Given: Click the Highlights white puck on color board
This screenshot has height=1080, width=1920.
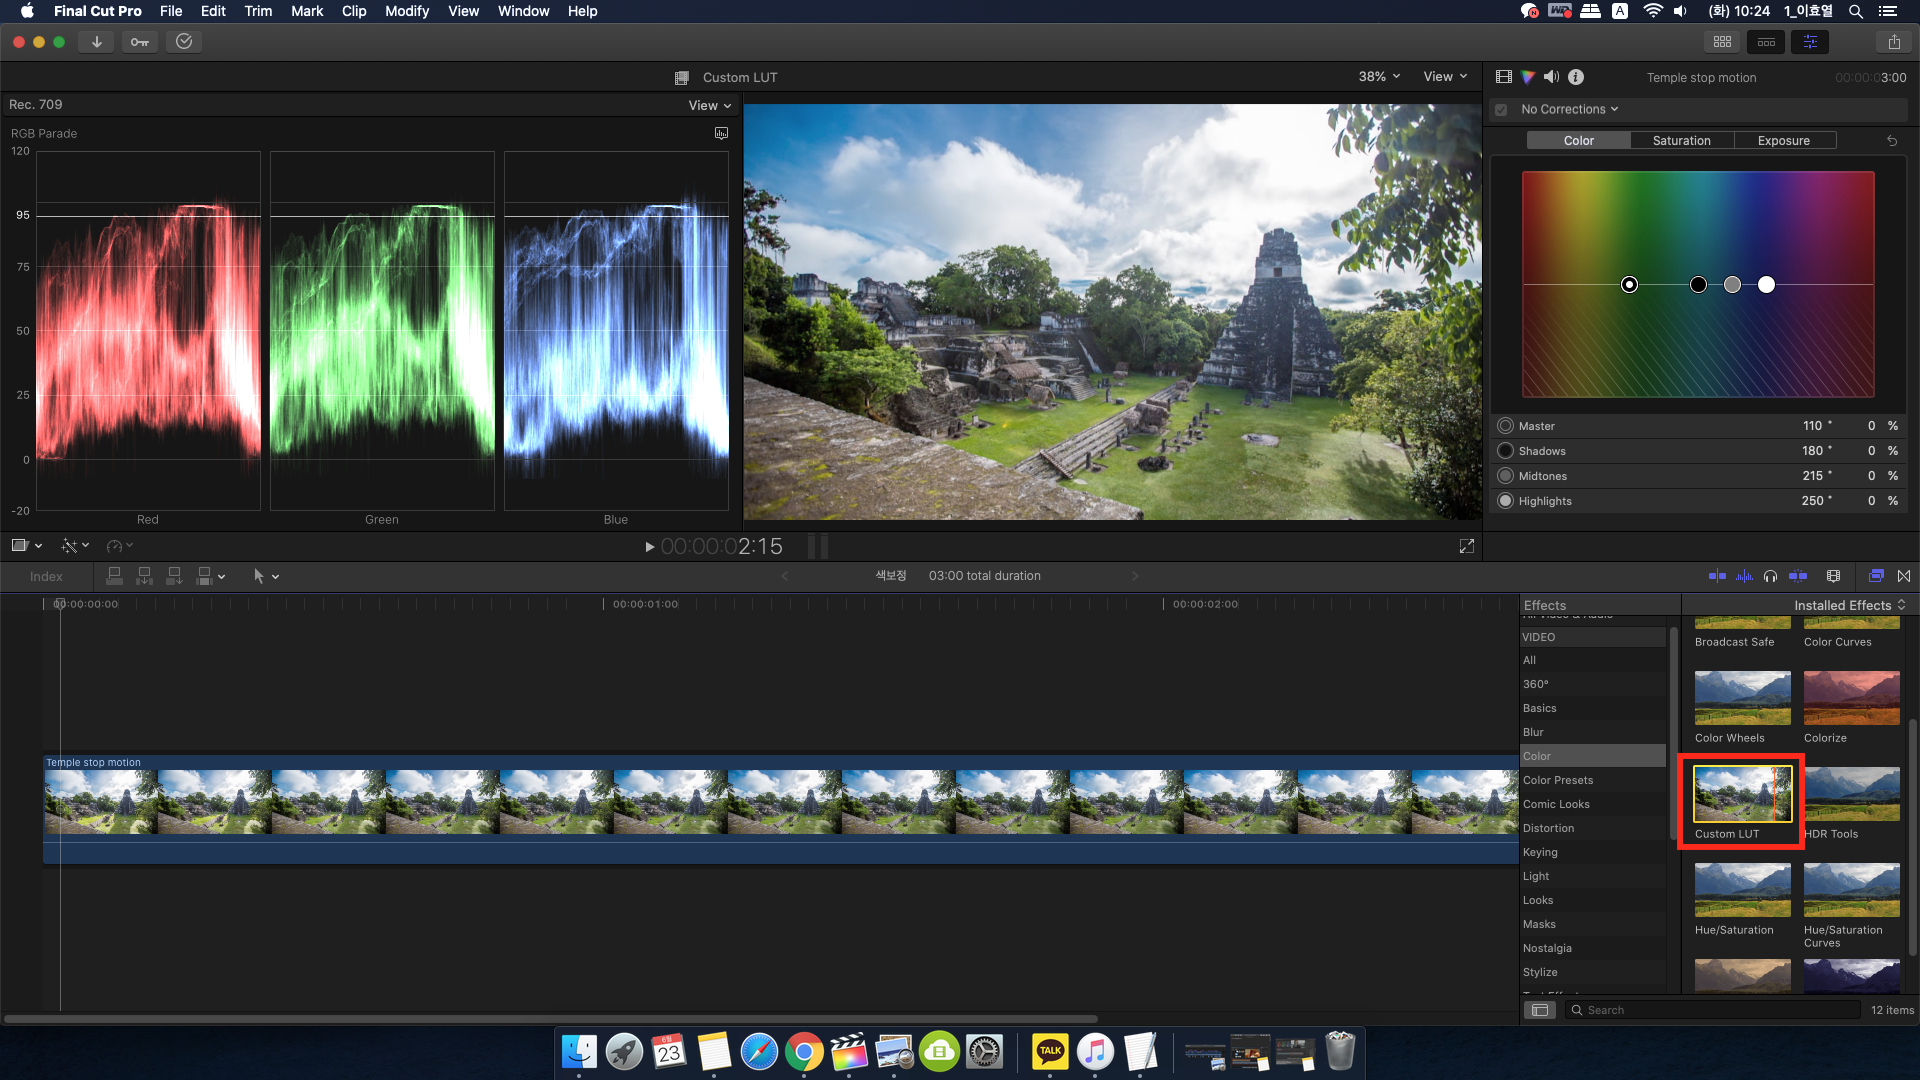Looking at the screenshot, I should (1767, 285).
